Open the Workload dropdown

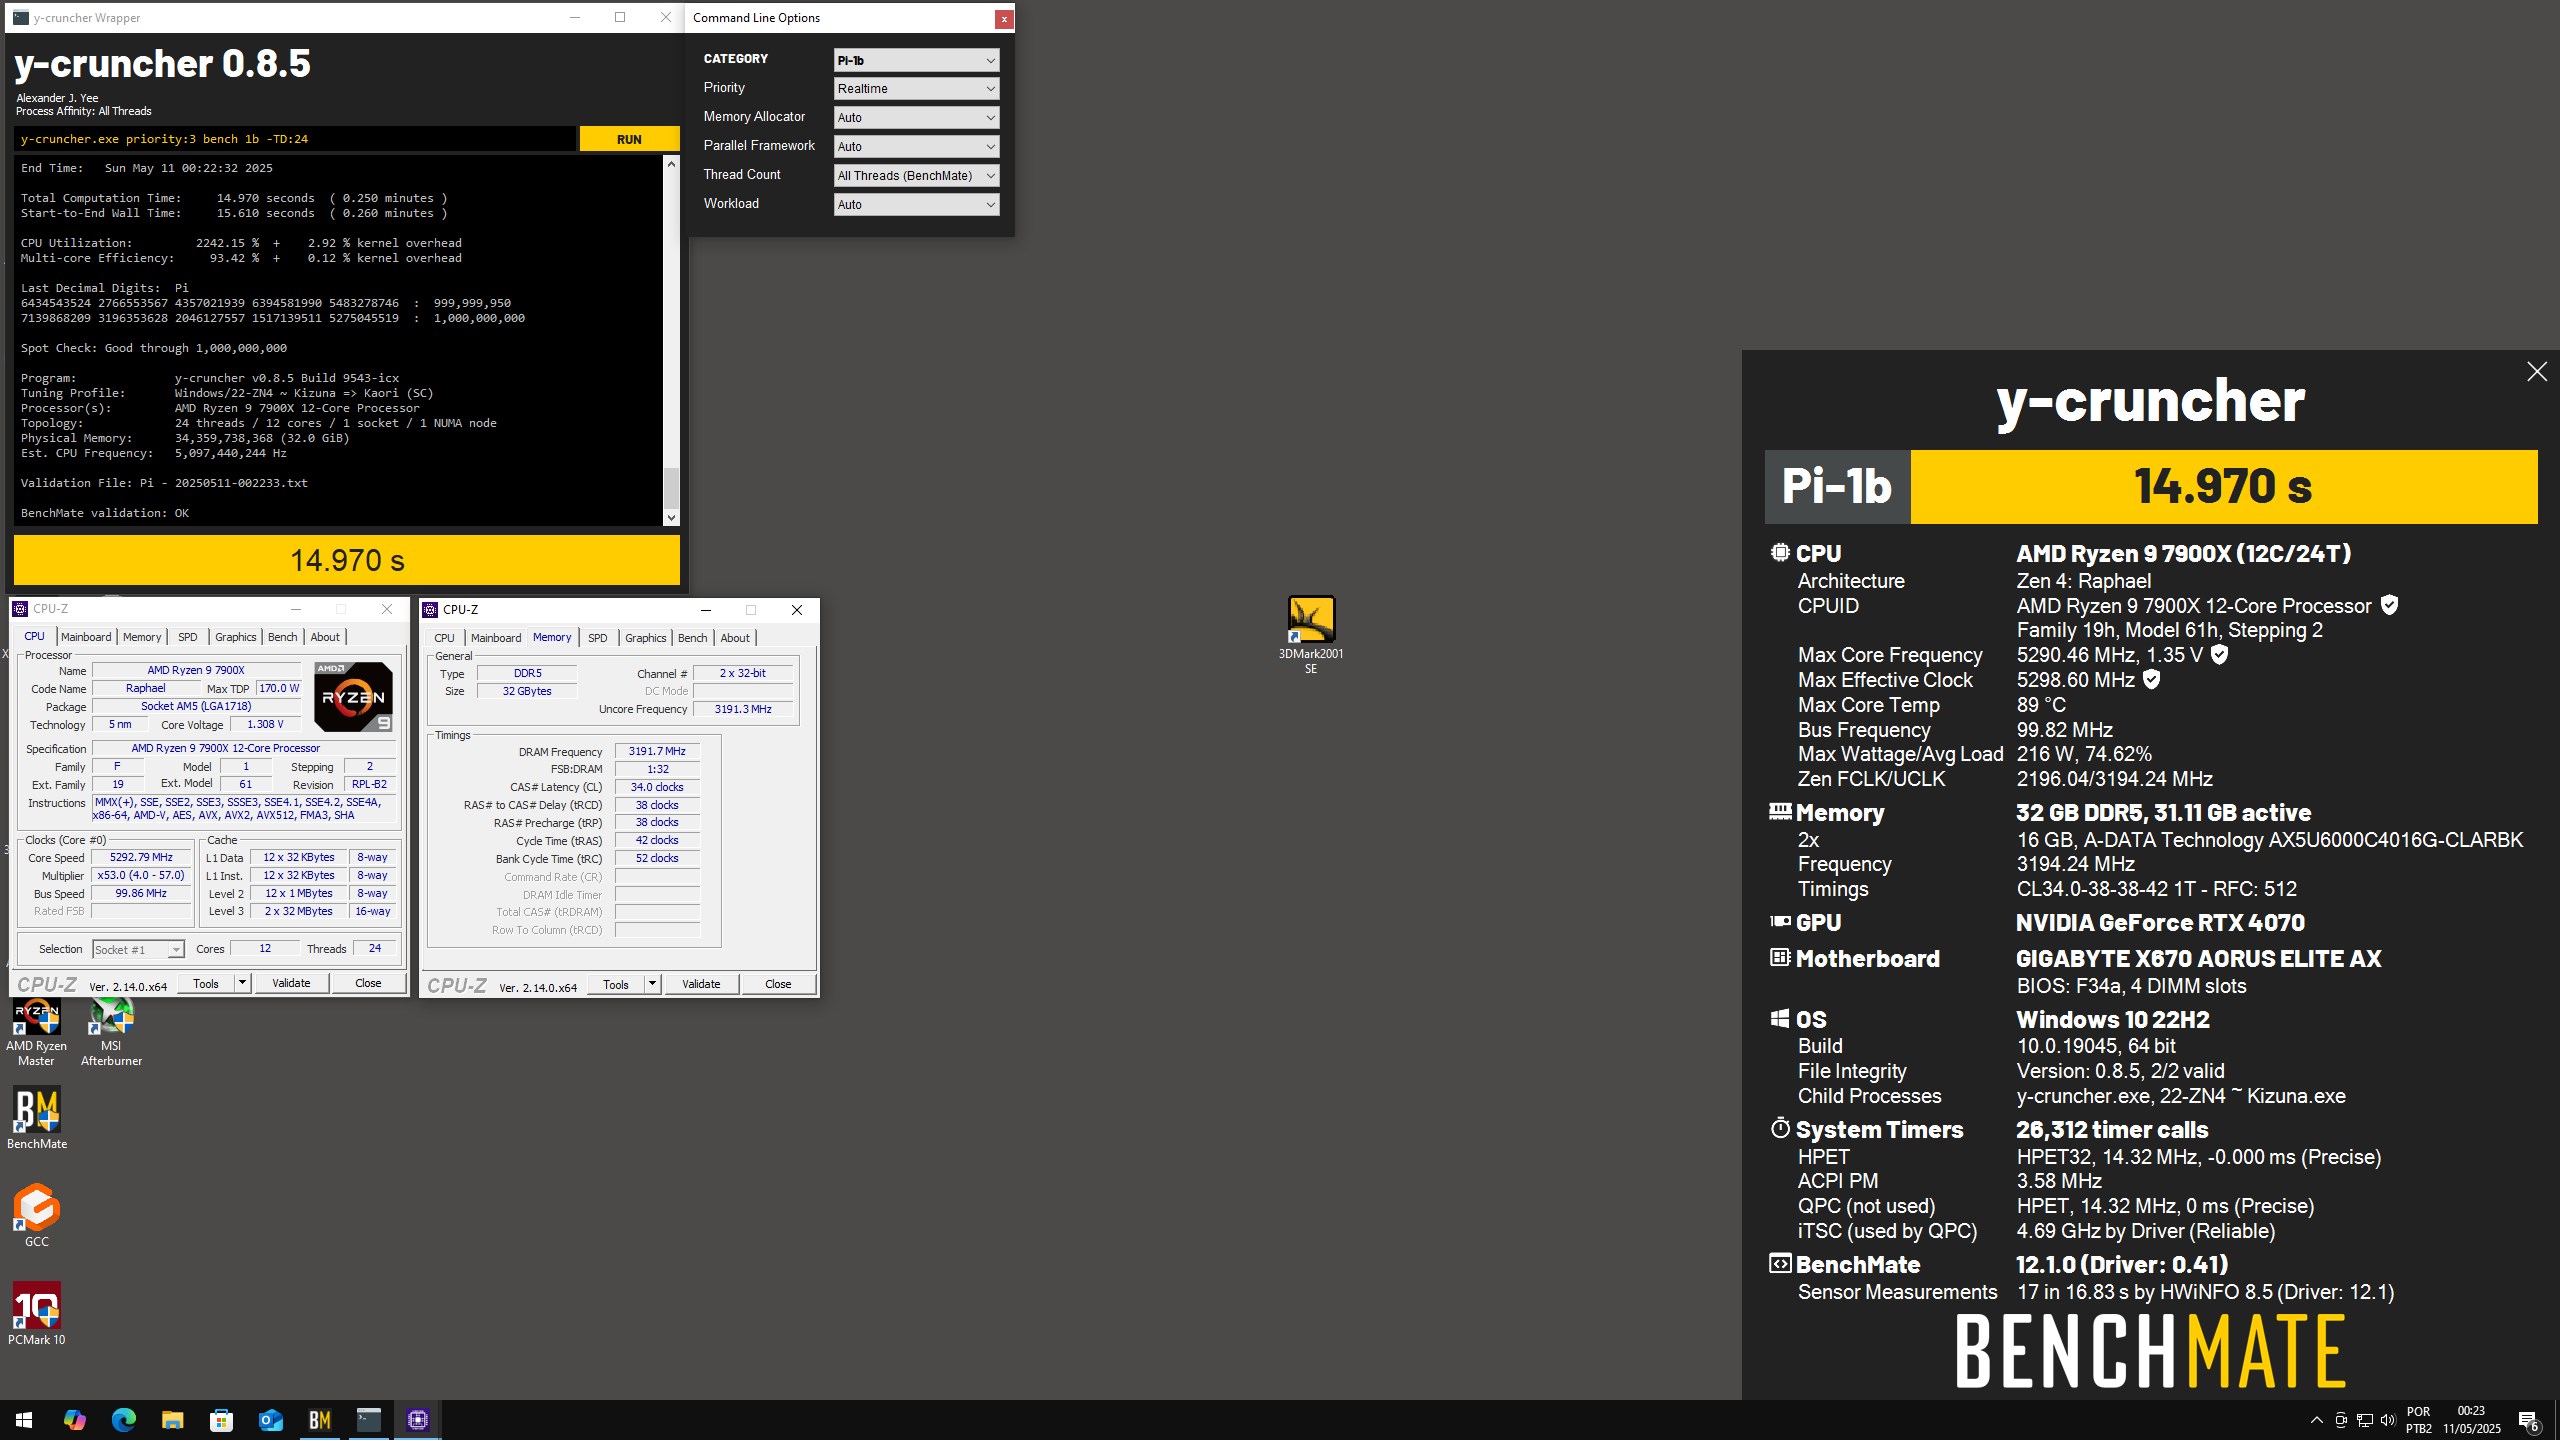[916, 205]
